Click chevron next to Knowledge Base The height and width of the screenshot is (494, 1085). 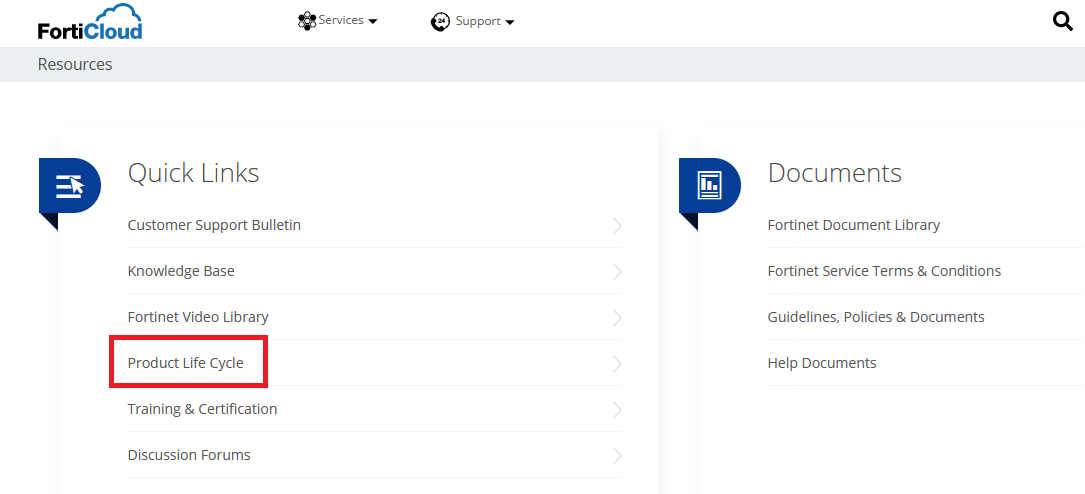tap(617, 272)
